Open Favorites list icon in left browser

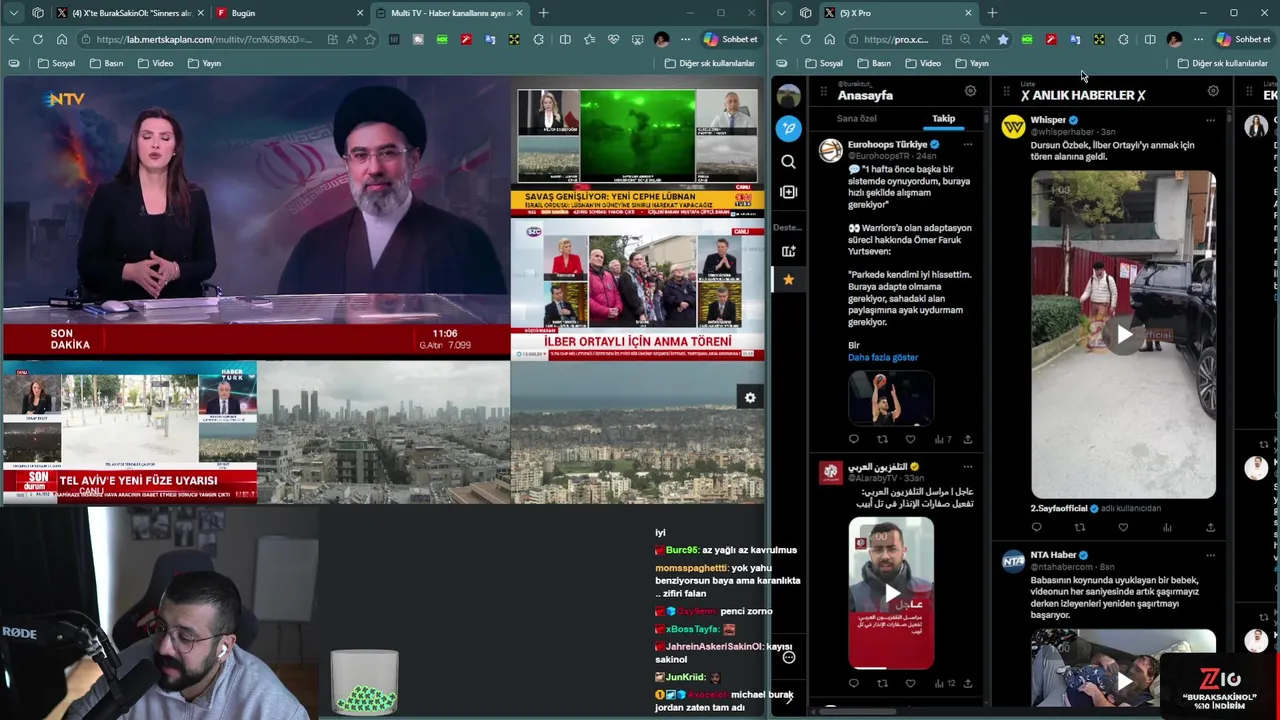[x=589, y=39]
